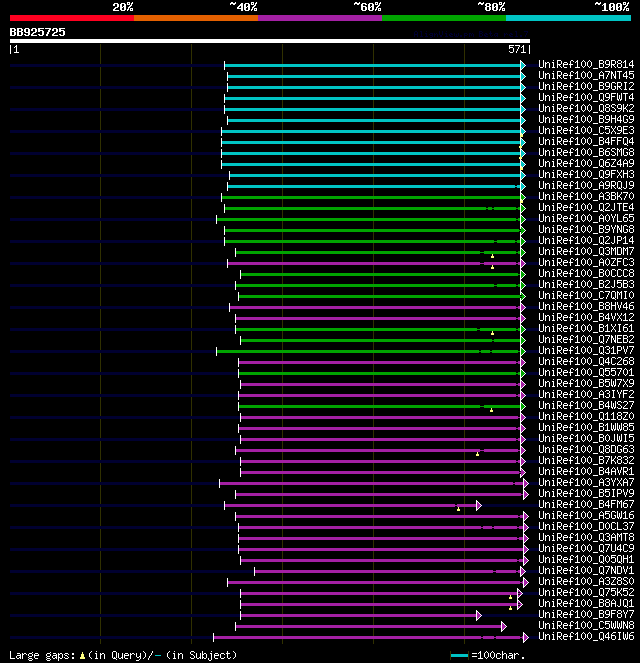Click the UniRef100_C5X9E3 label
The image size is (640, 663).
click(586, 131)
